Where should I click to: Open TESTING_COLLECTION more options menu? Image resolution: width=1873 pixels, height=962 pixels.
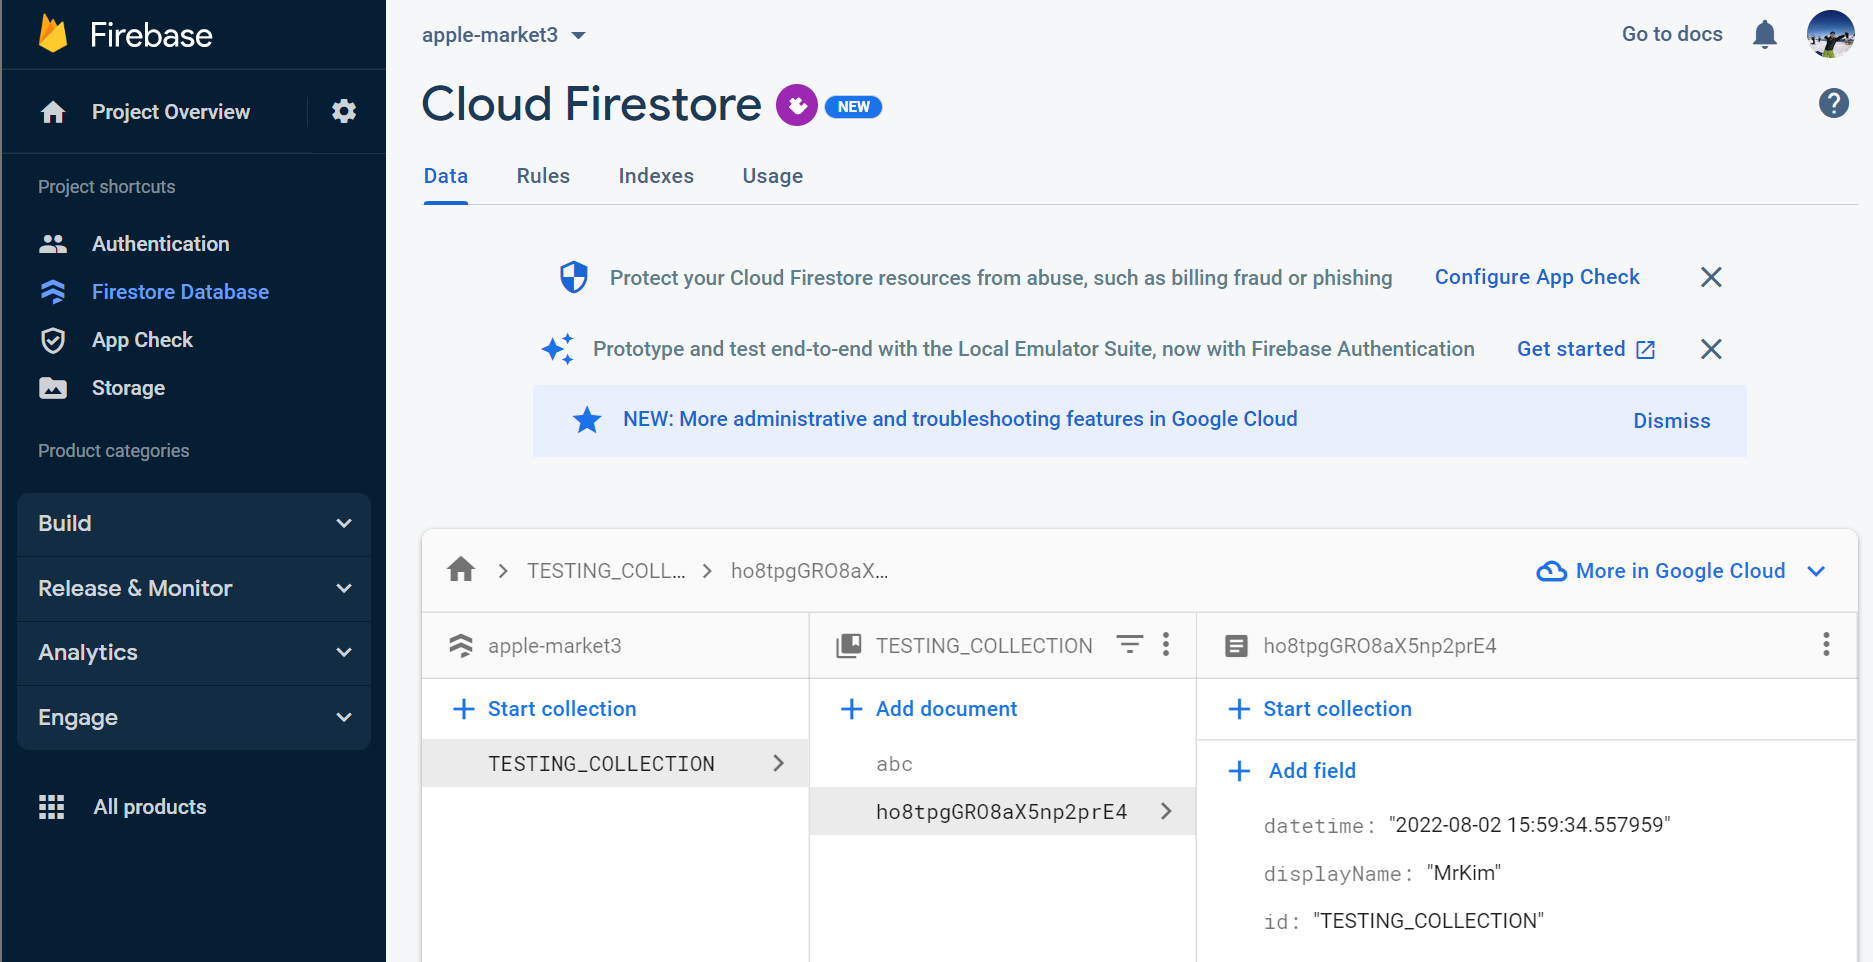(1166, 645)
